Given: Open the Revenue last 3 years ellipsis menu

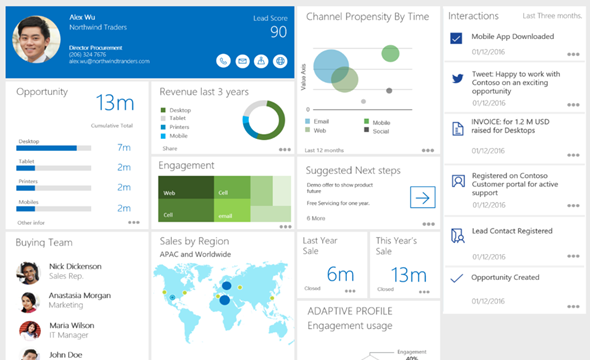Looking at the screenshot, I should [285, 149].
